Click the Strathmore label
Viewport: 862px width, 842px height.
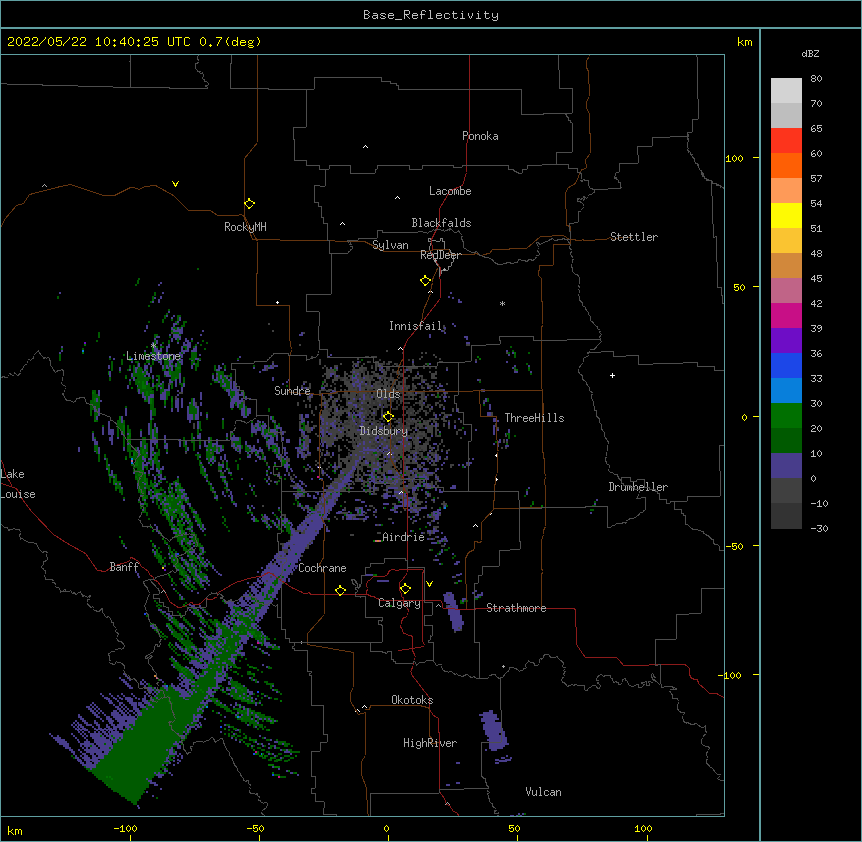point(516,608)
